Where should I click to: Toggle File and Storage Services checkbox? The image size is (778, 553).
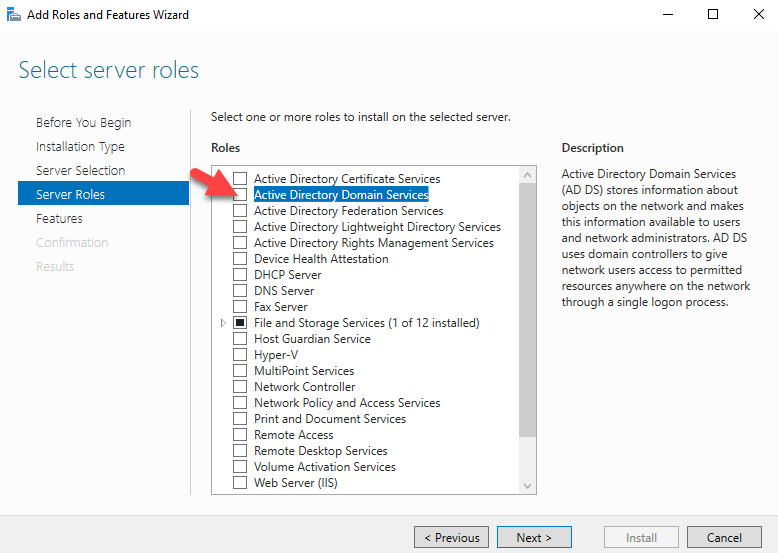coord(240,323)
